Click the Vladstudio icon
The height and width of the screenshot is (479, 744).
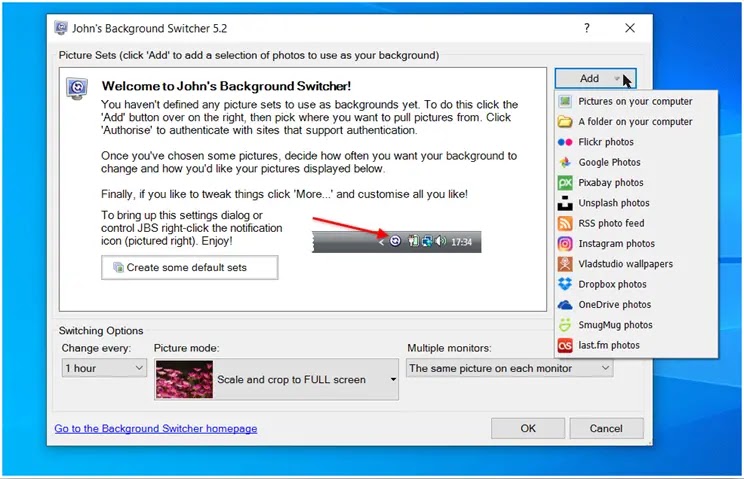click(x=565, y=264)
